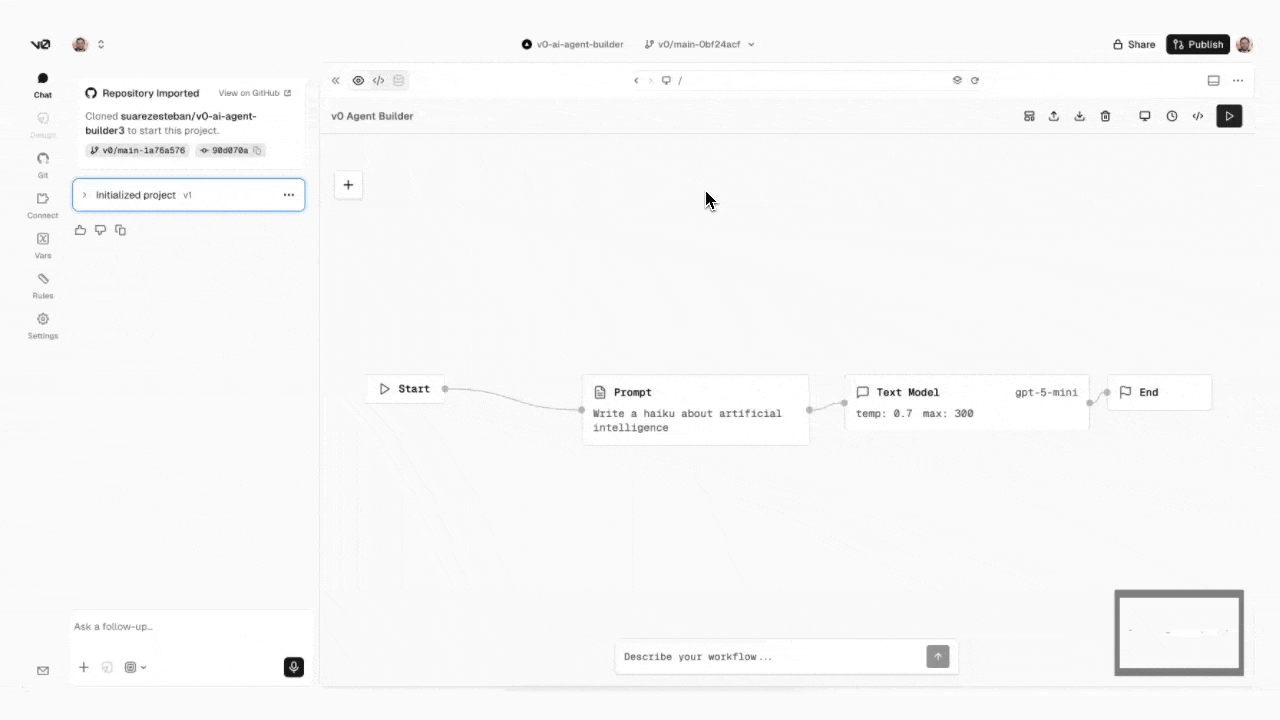Expand the Initialized project v1 entry
This screenshot has height=720, width=1280.
pos(84,195)
